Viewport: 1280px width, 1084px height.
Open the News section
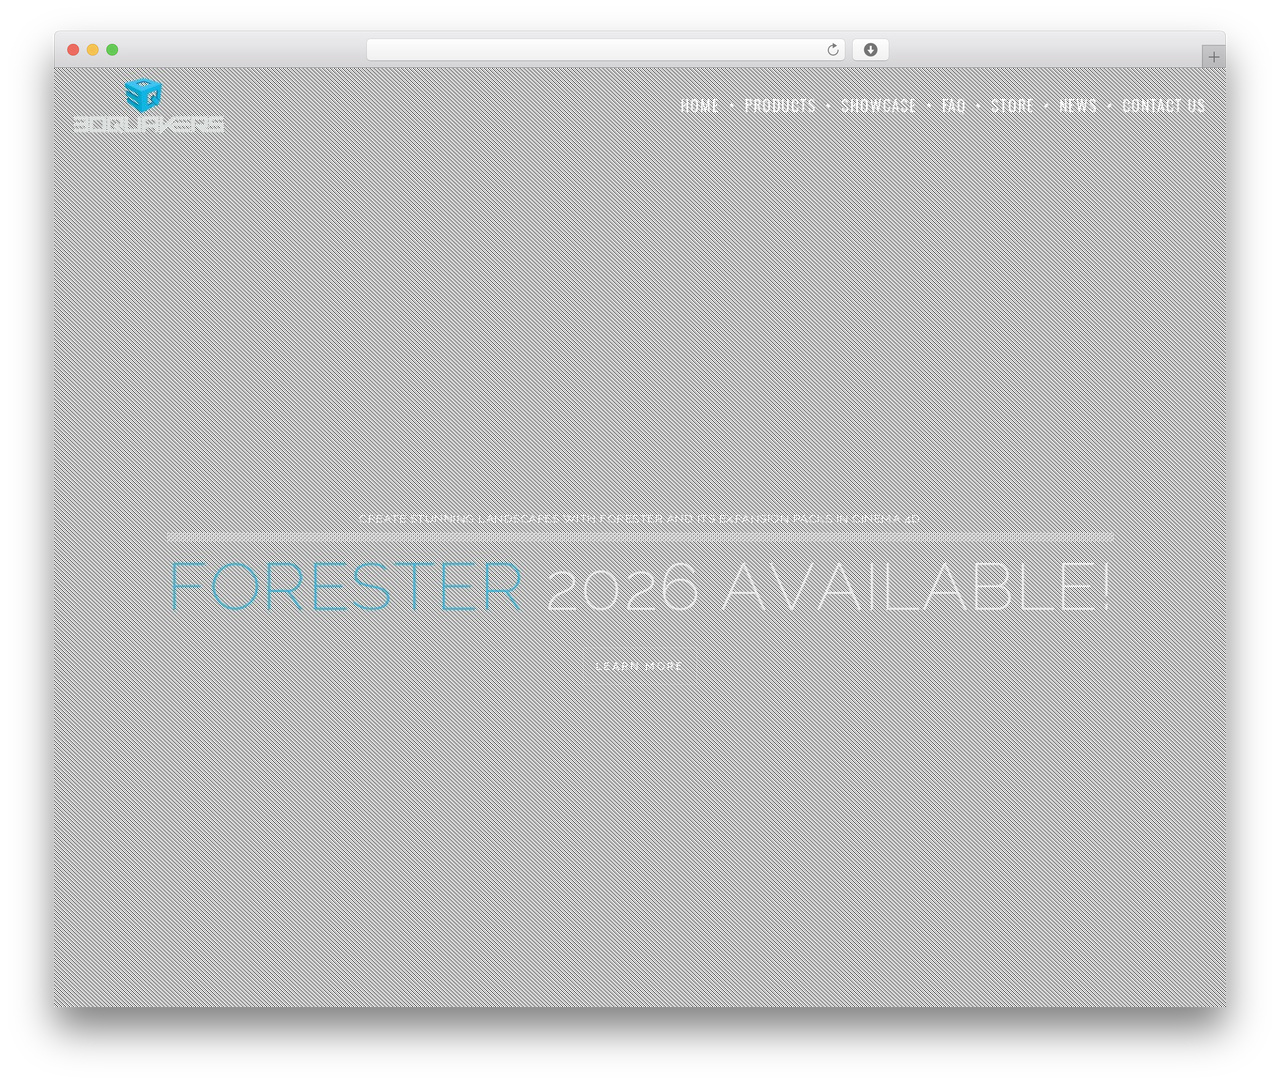pos(1078,106)
